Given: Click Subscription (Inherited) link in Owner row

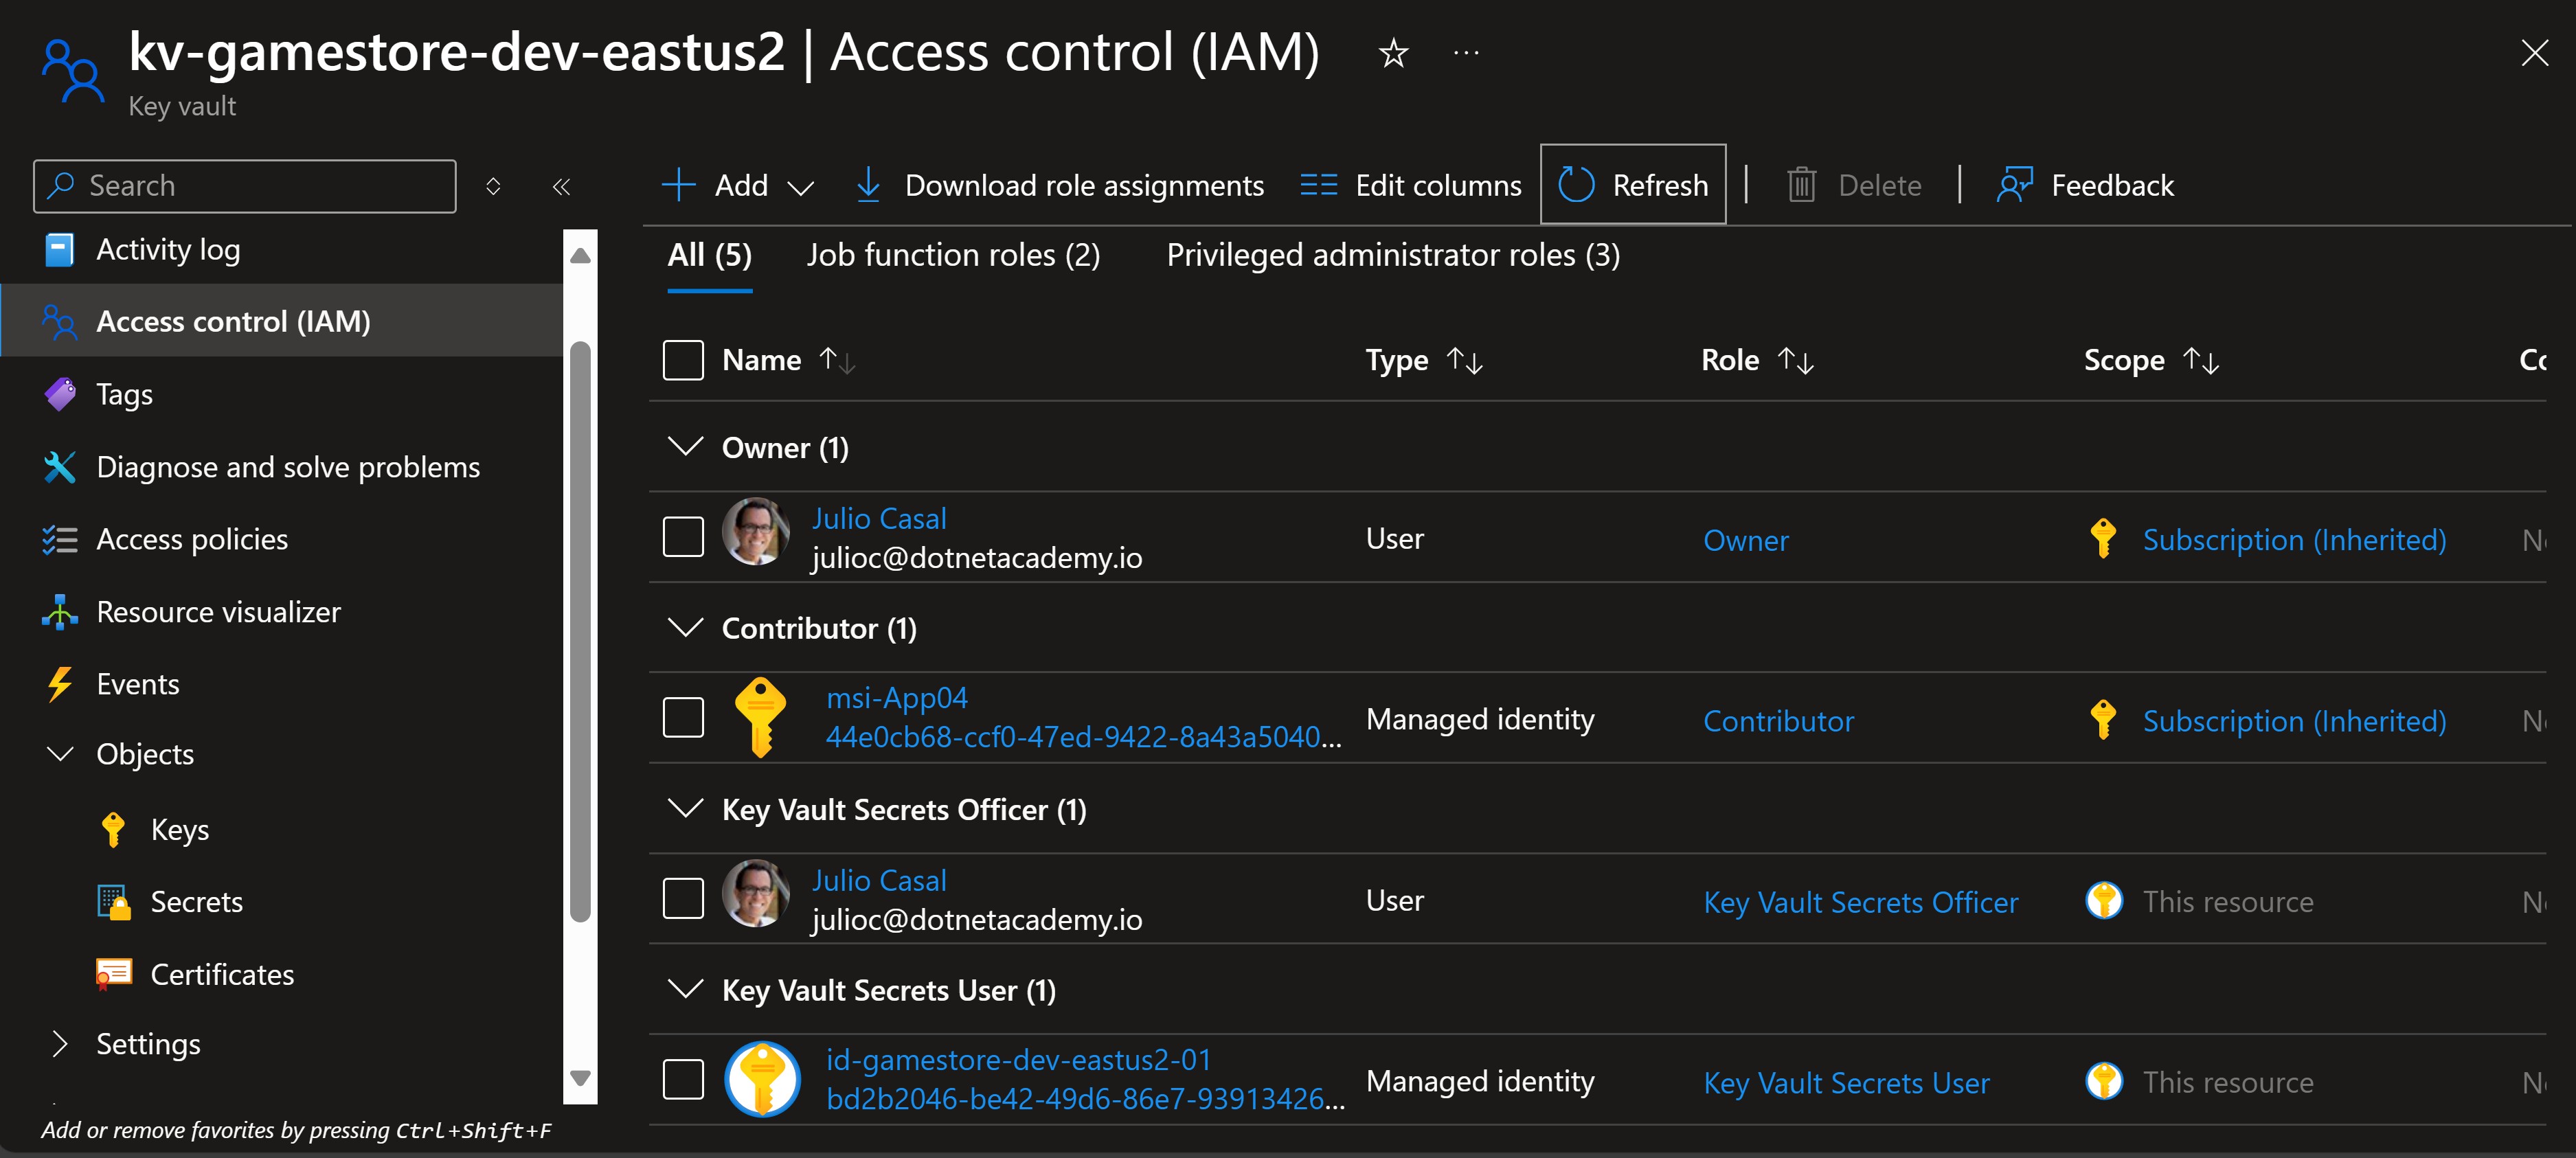Looking at the screenshot, I should 2294,540.
